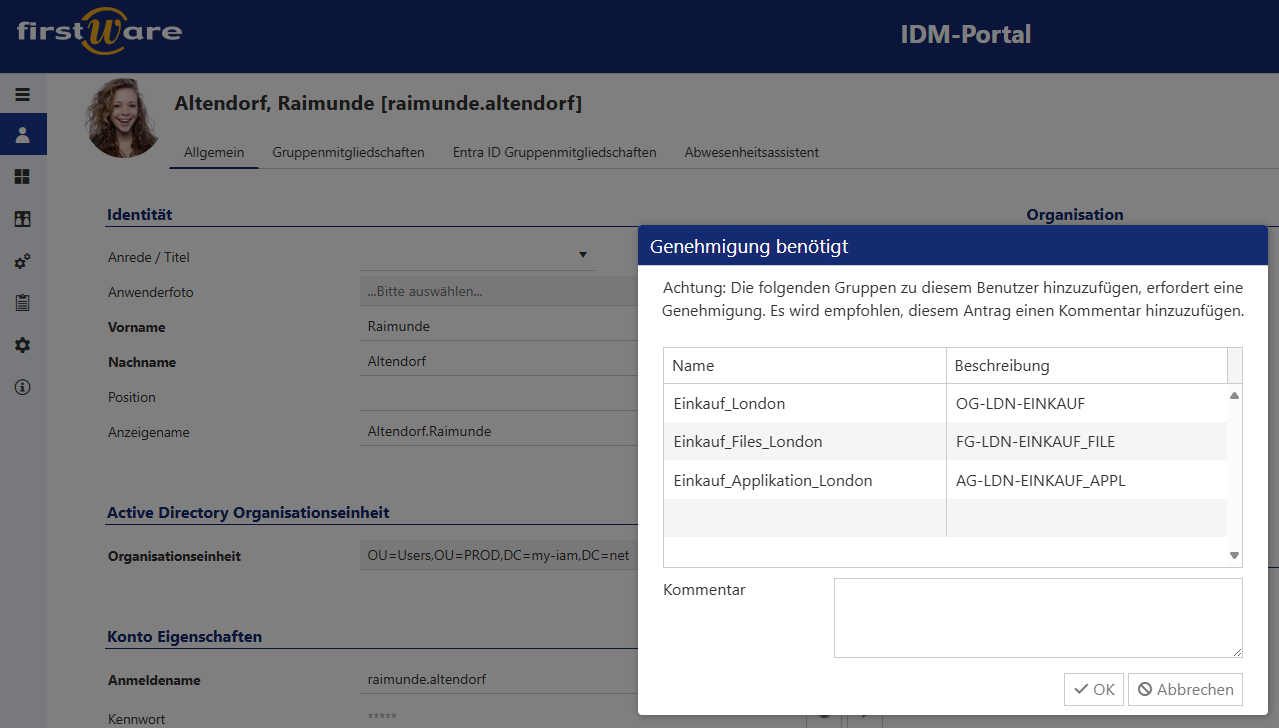Click into the Kommentar text area
Viewport: 1279px width, 728px height.
1037,617
